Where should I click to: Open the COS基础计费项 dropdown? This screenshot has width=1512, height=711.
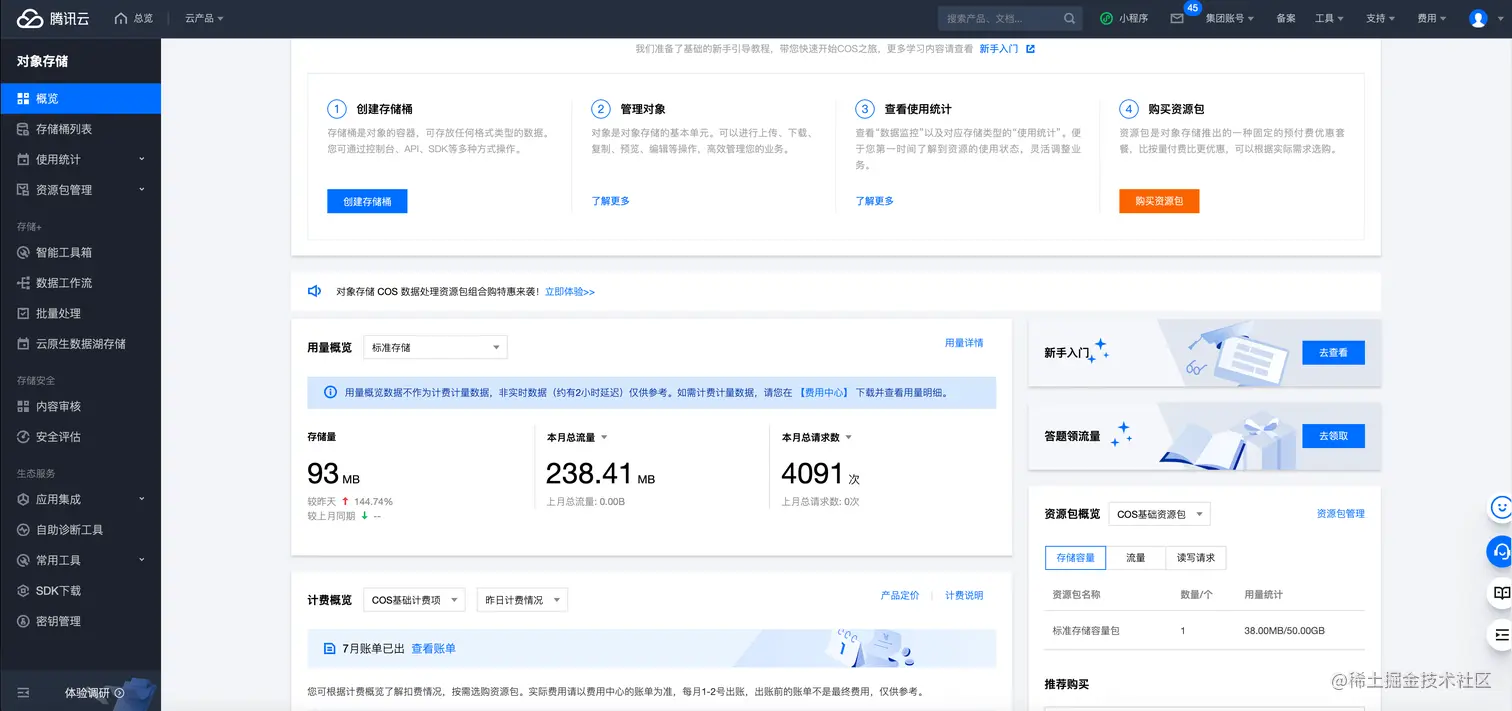[414, 600]
